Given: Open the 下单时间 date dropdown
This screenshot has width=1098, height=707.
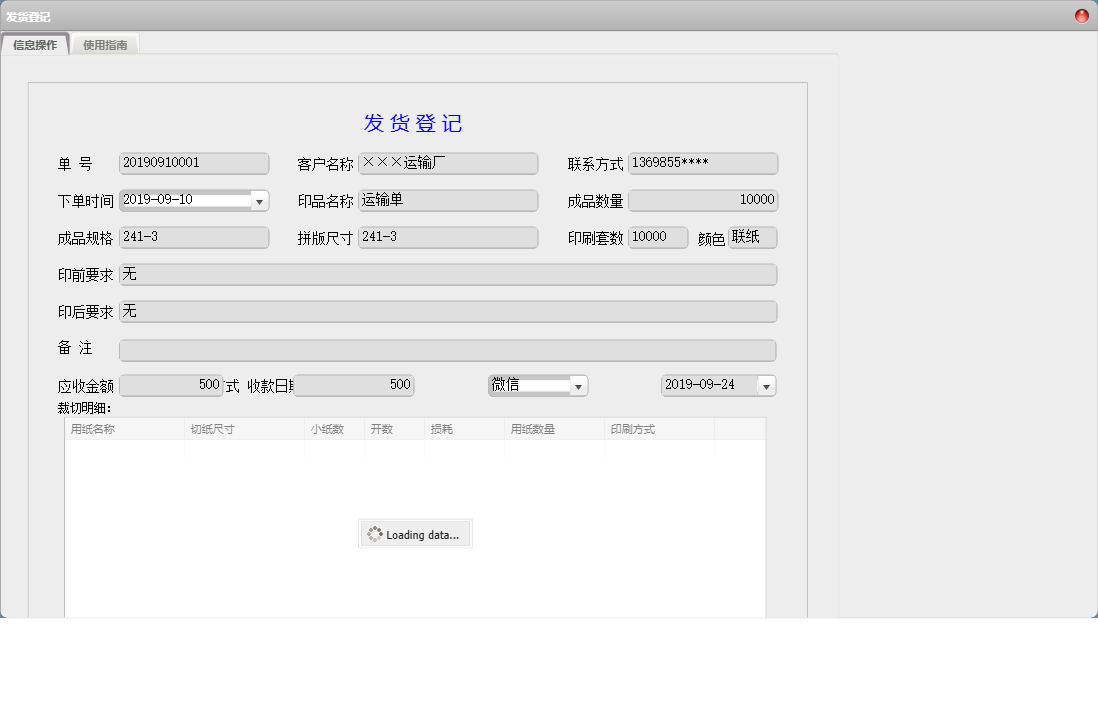Looking at the screenshot, I should click(261, 200).
